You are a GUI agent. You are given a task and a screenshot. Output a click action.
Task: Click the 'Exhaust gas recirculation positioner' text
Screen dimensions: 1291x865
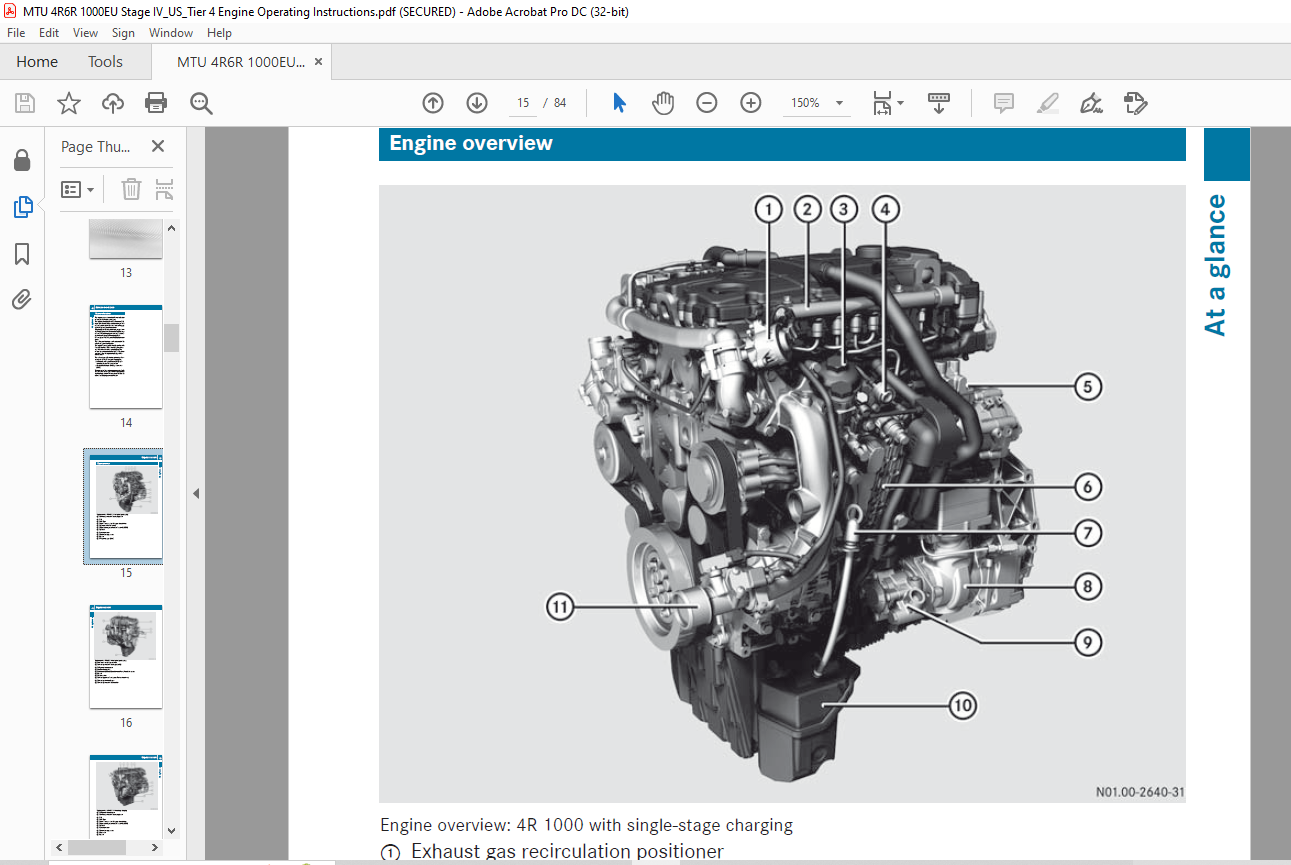(x=567, y=852)
